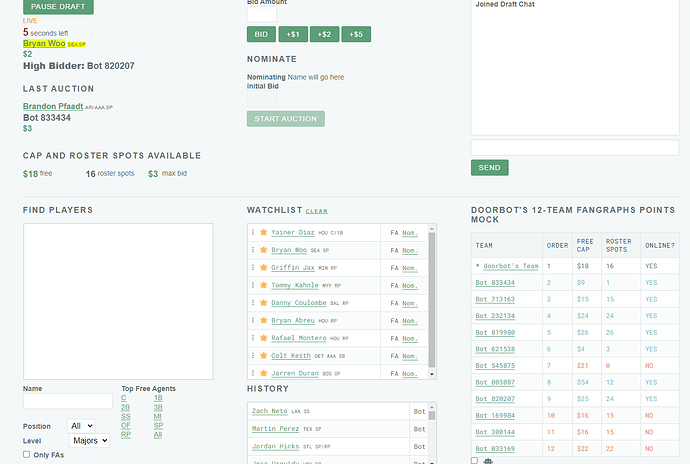Raise bid with the +$2 button
This screenshot has height=464, width=690.
click(324, 34)
